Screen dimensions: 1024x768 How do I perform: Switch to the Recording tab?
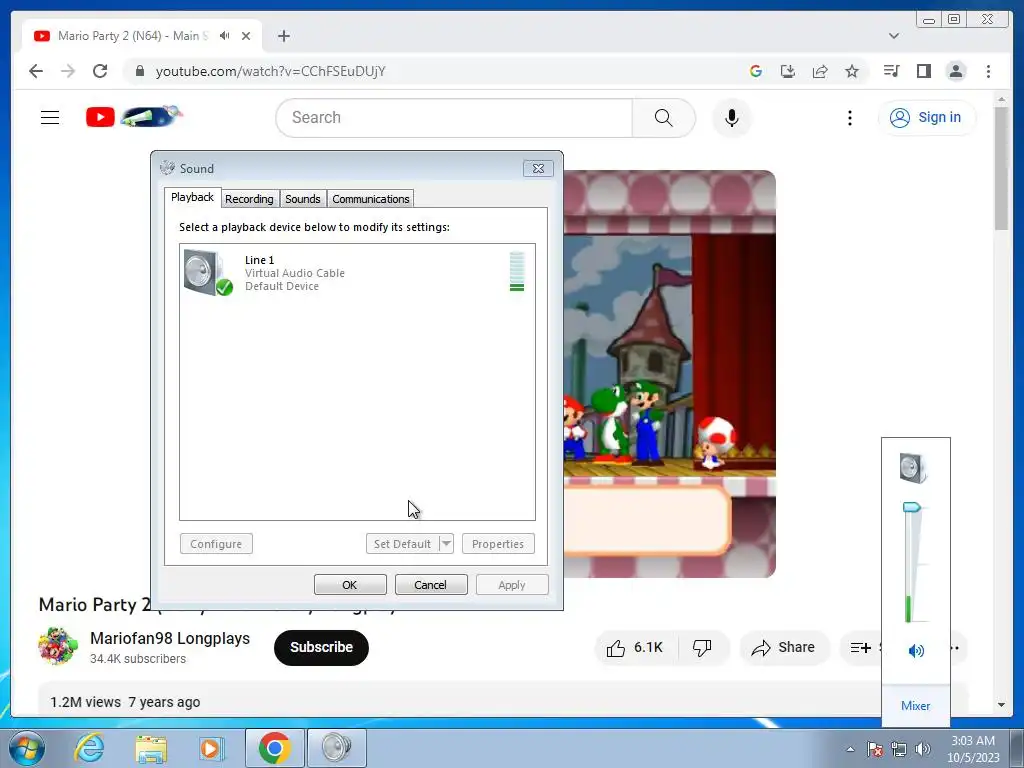(x=249, y=199)
